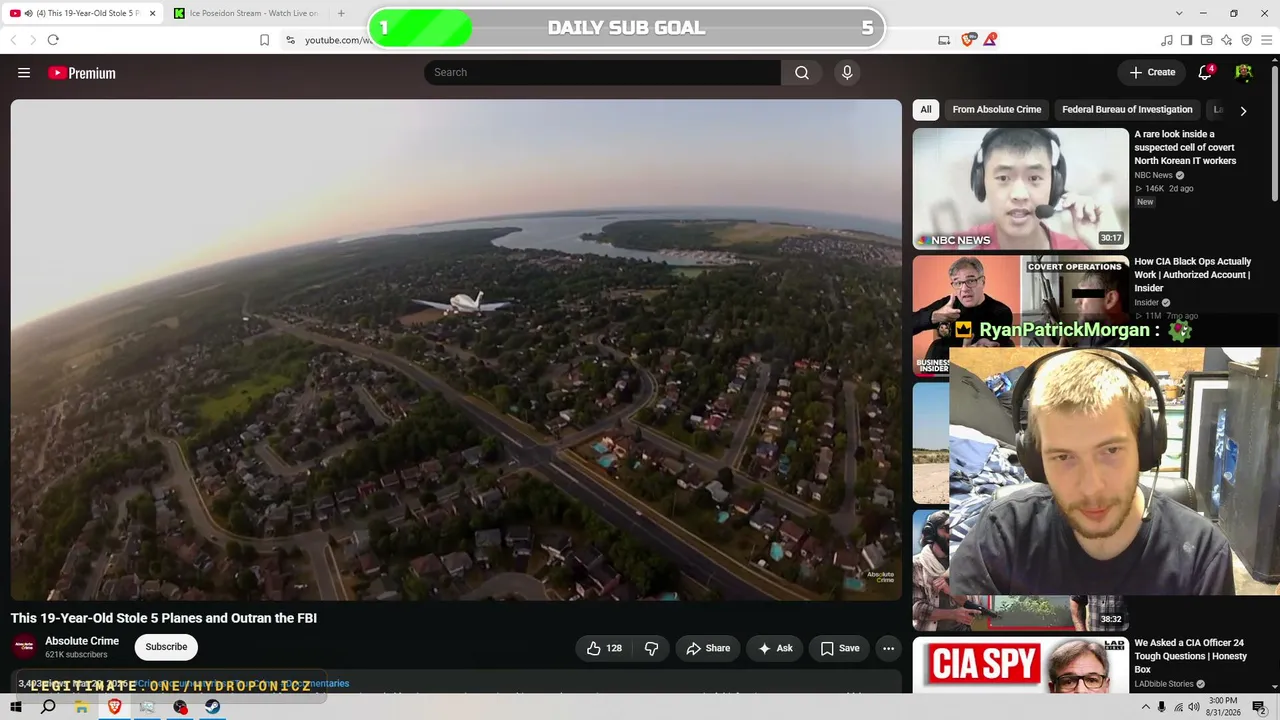
Task: Open the YouTube guide hamburger menu
Action: coord(24,73)
